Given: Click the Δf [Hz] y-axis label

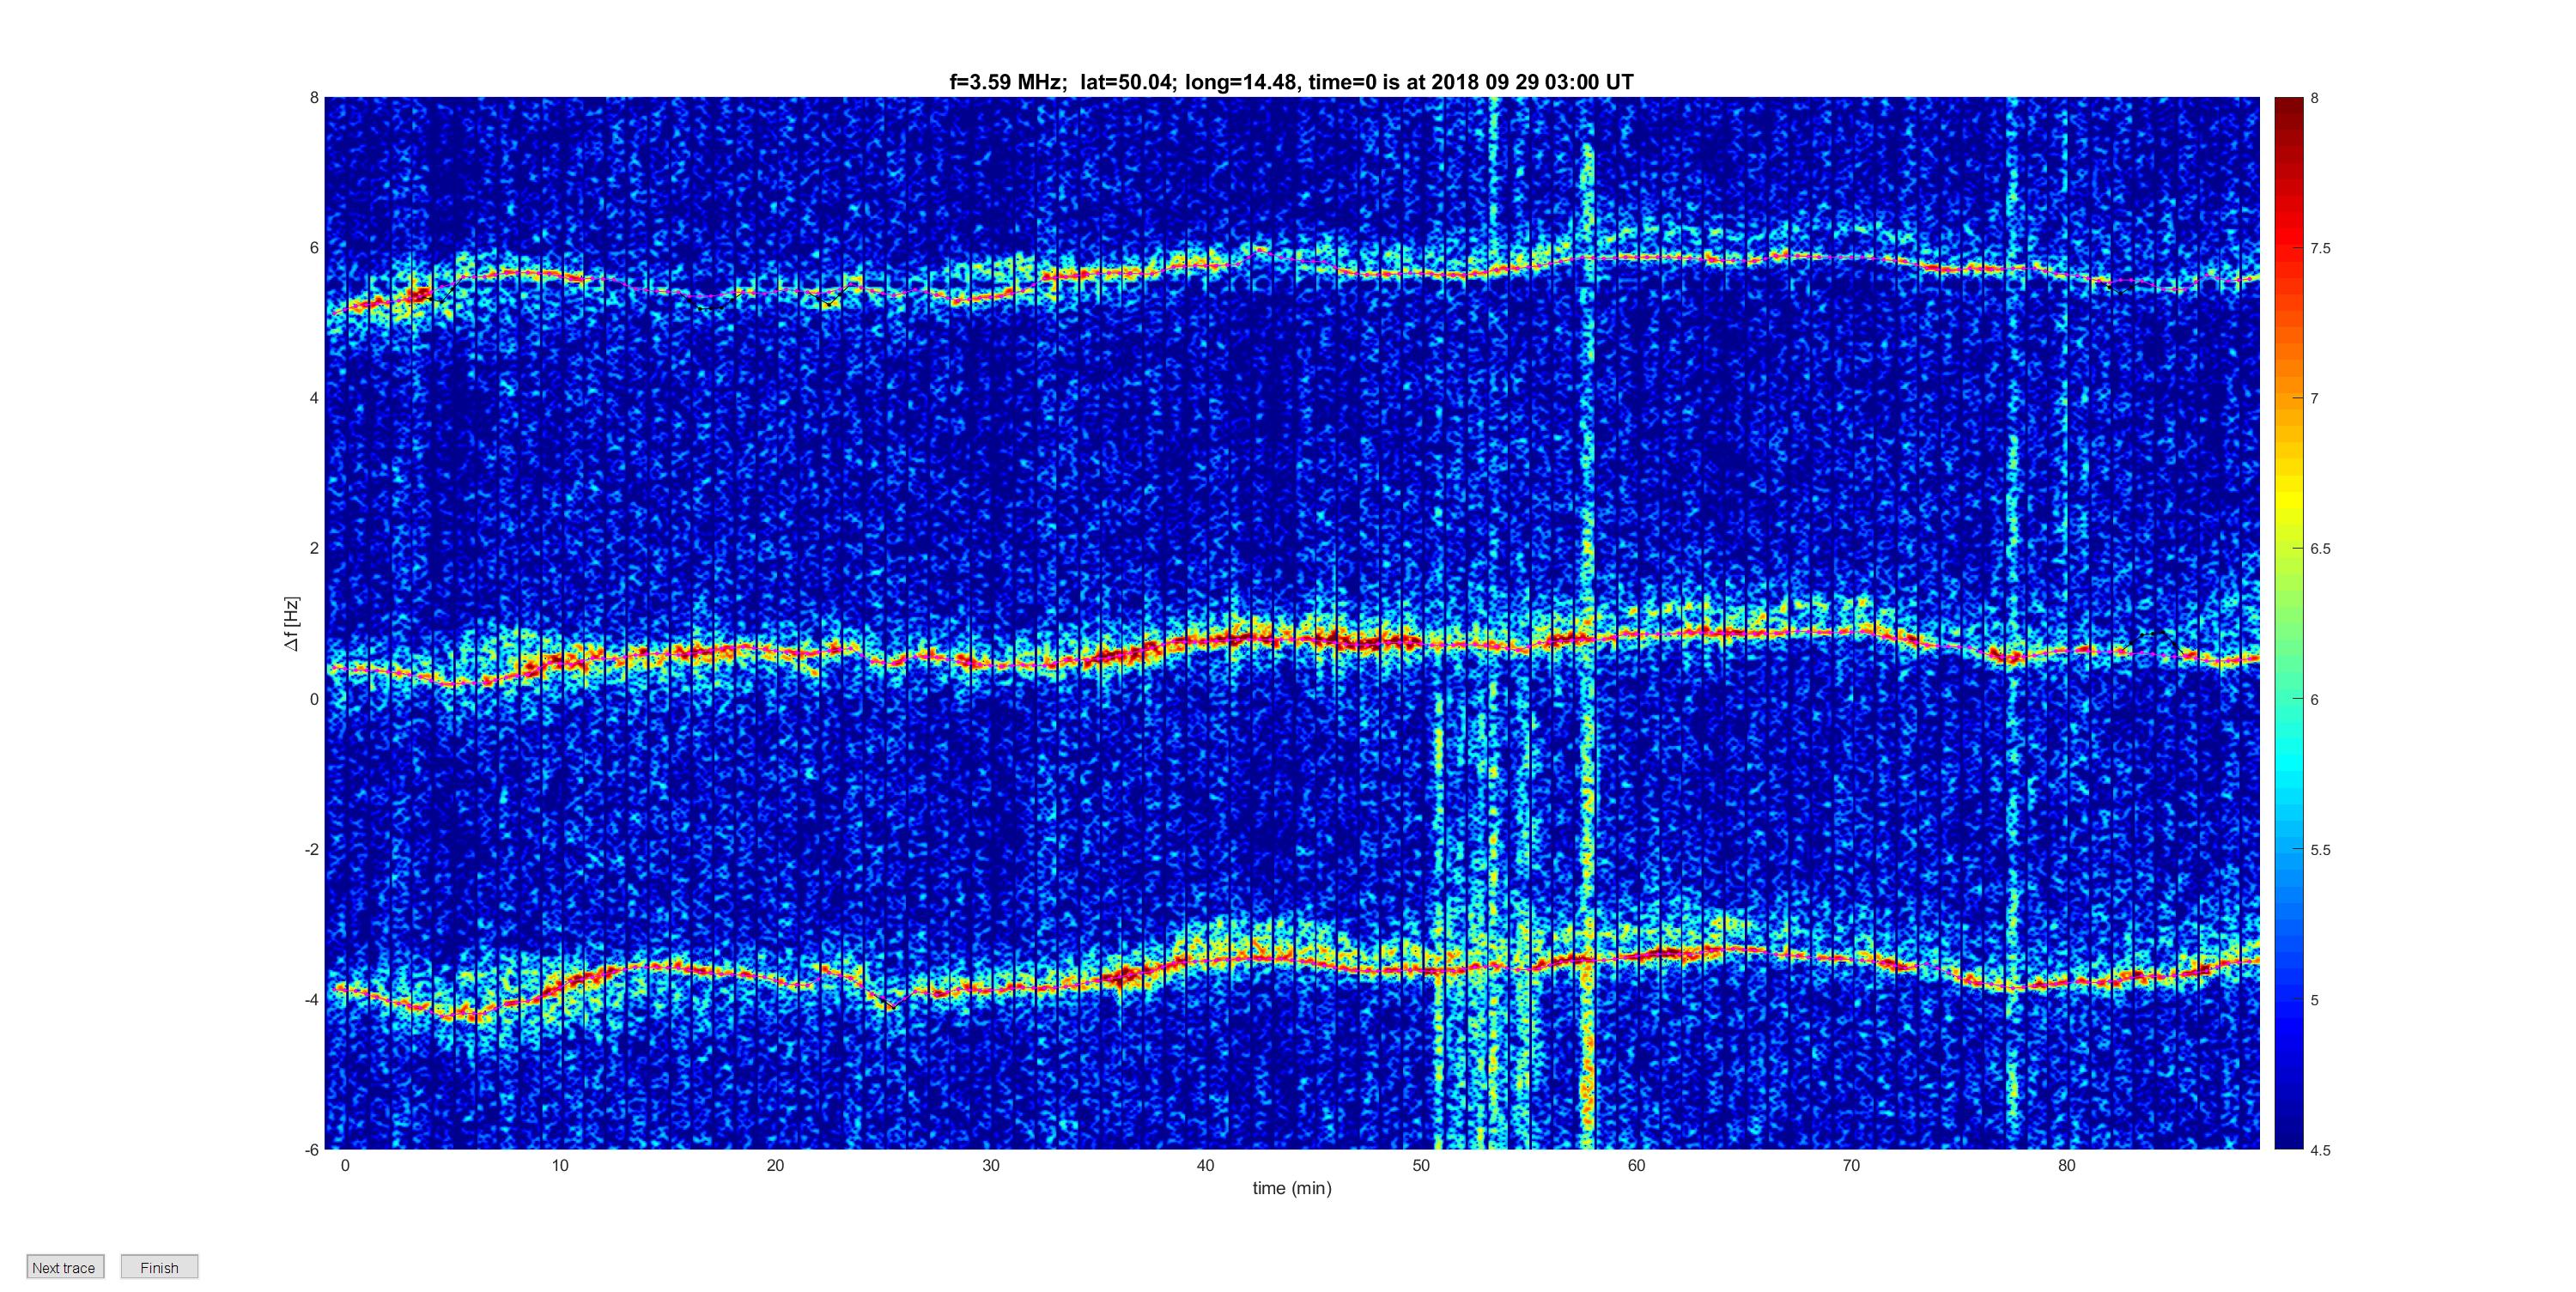Looking at the screenshot, I should pos(291,624).
